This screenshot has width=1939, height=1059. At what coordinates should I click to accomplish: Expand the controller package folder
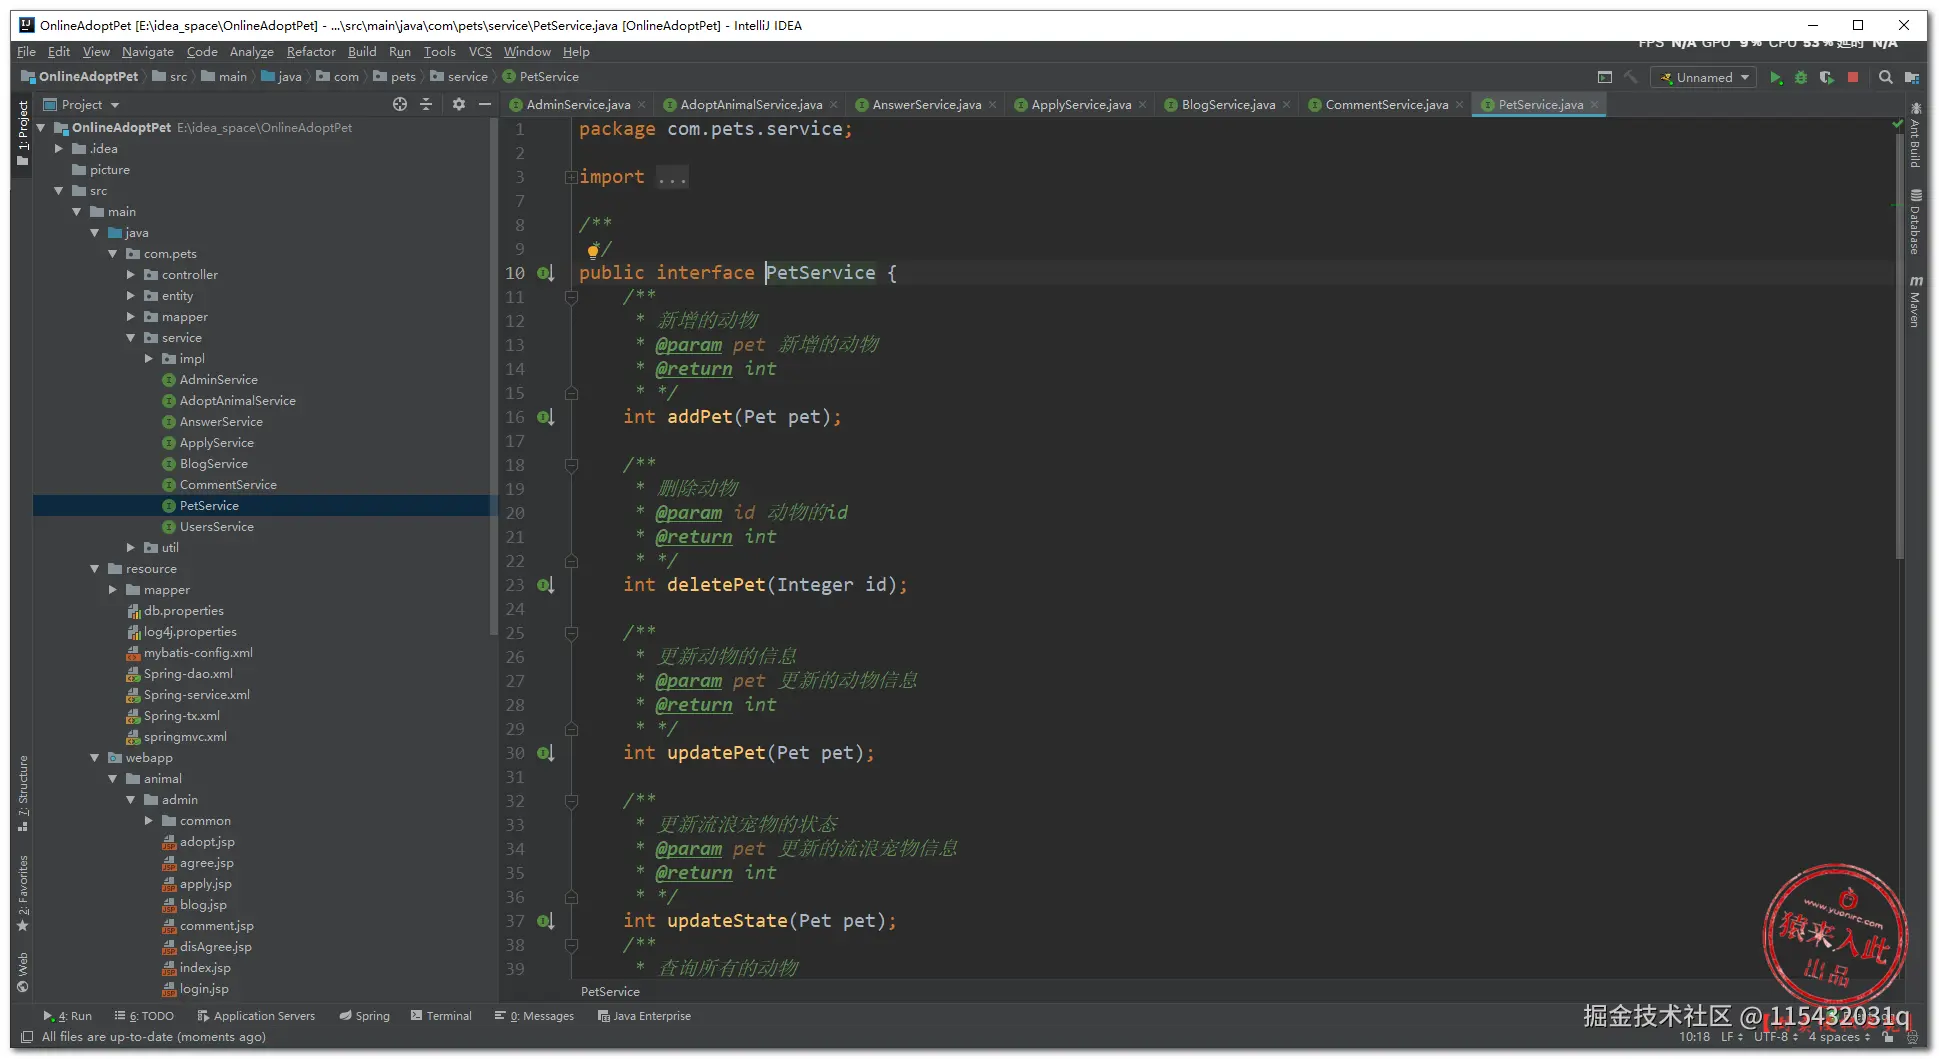click(x=131, y=275)
